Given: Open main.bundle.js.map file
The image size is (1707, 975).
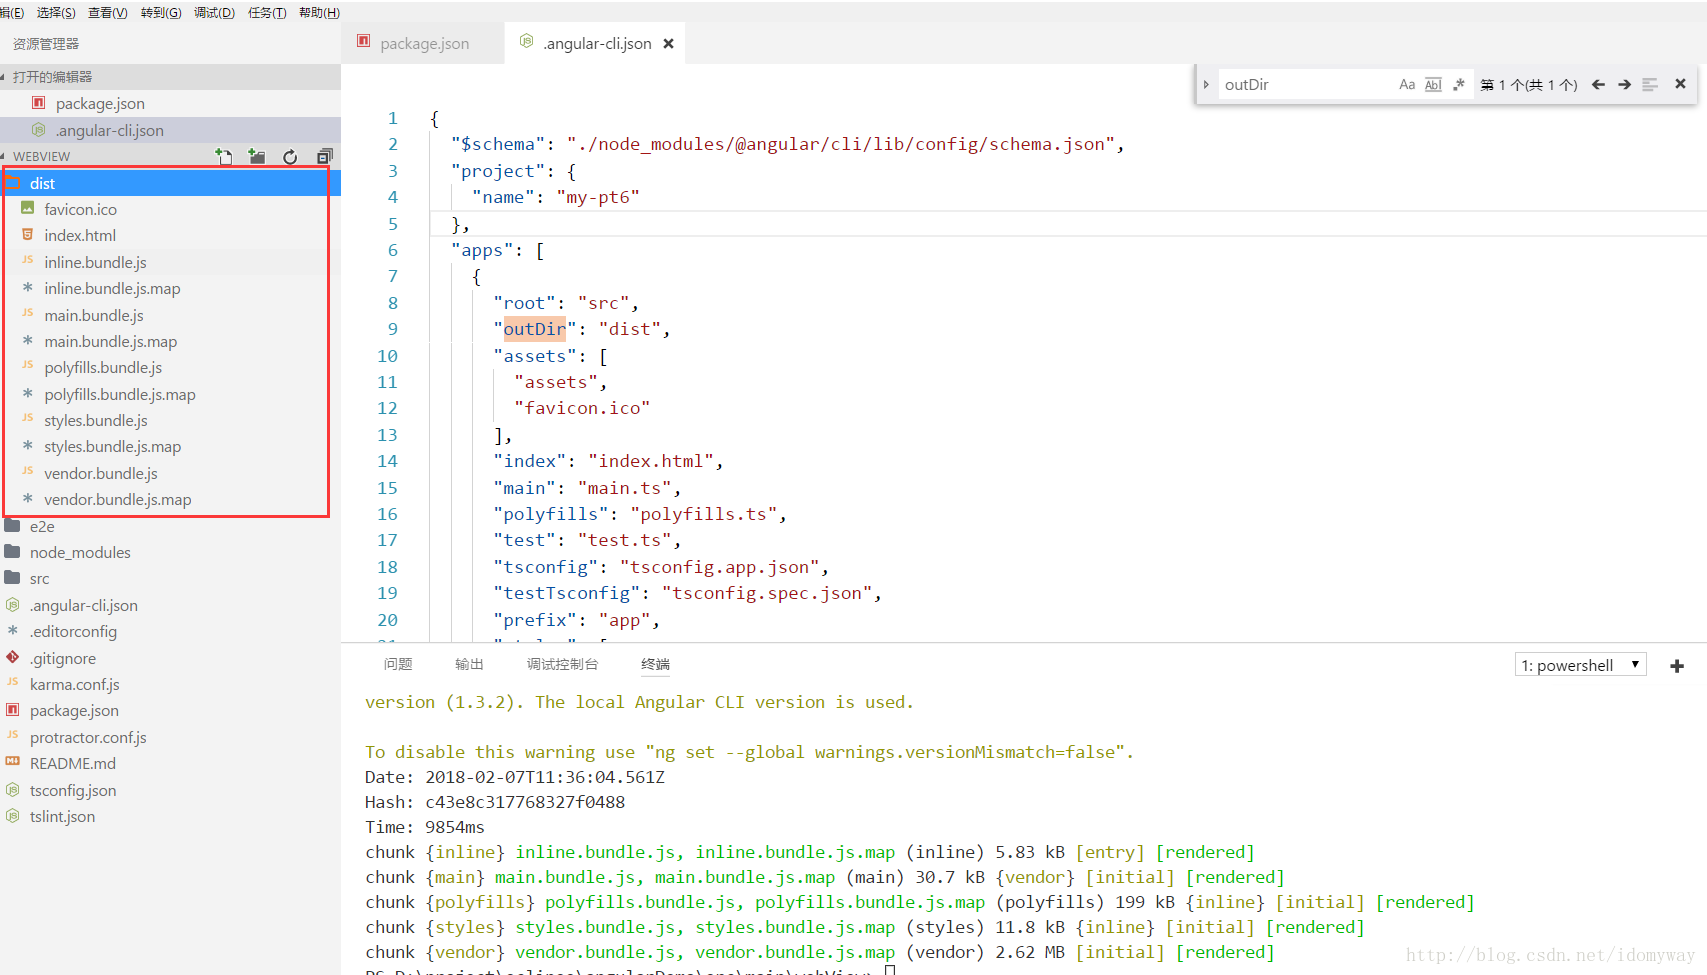Looking at the screenshot, I should [x=170, y=341].
